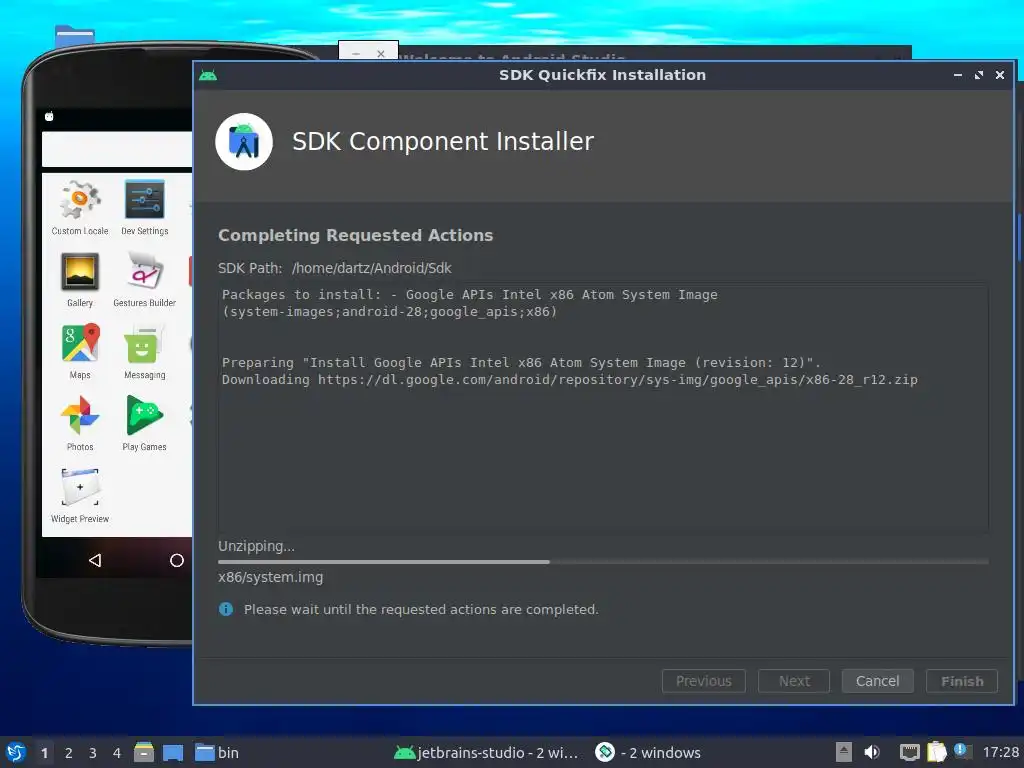This screenshot has height=768, width=1024.
Task: Close the SDK Quickfix Installation dialog
Action: click(999, 75)
